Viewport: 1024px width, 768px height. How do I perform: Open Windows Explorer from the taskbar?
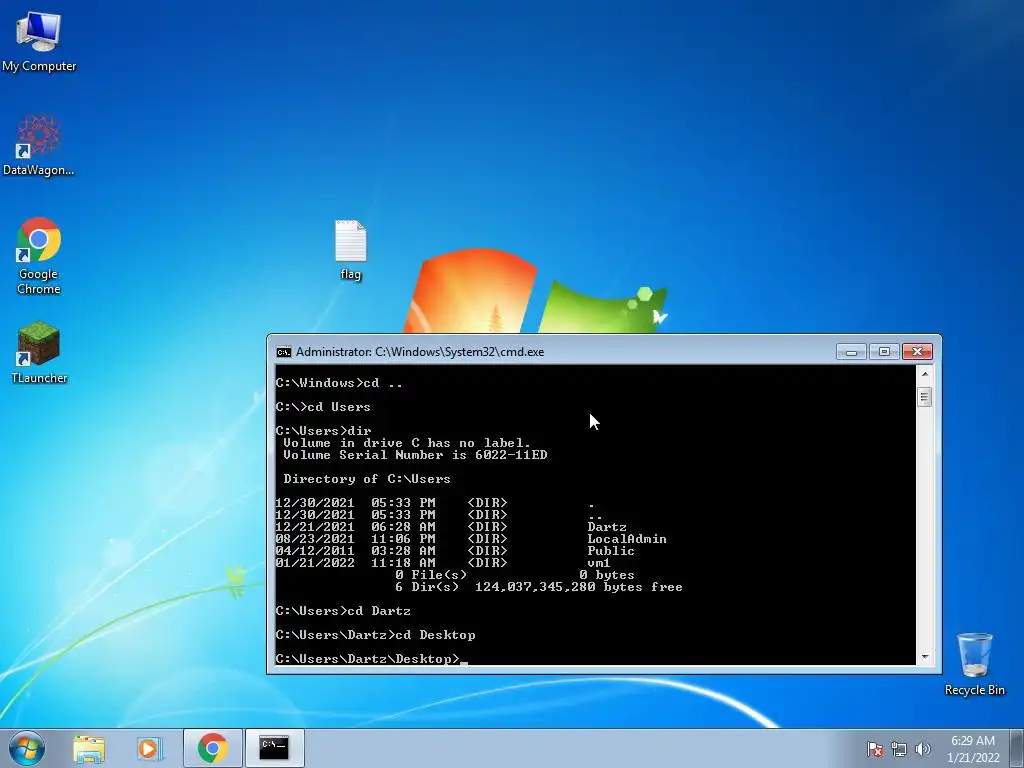pos(89,748)
